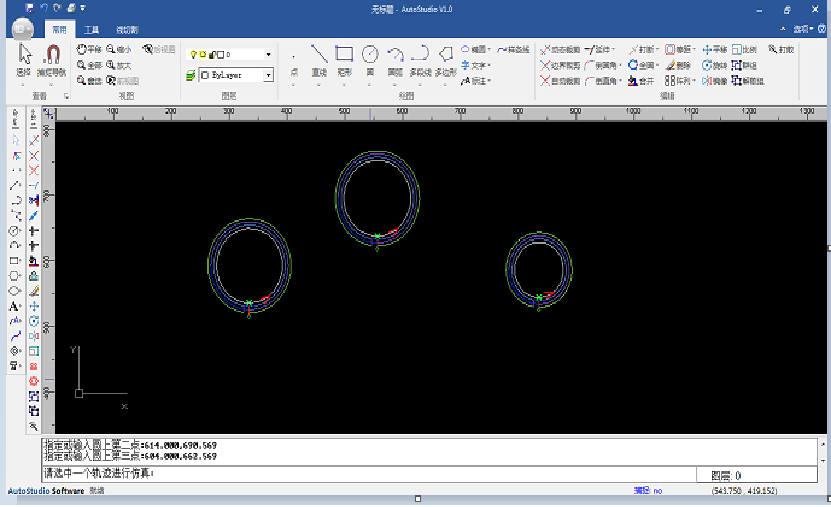Switch to the third ribbon tab
This screenshot has width=831, height=507.
pyautogui.click(x=127, y=30)
